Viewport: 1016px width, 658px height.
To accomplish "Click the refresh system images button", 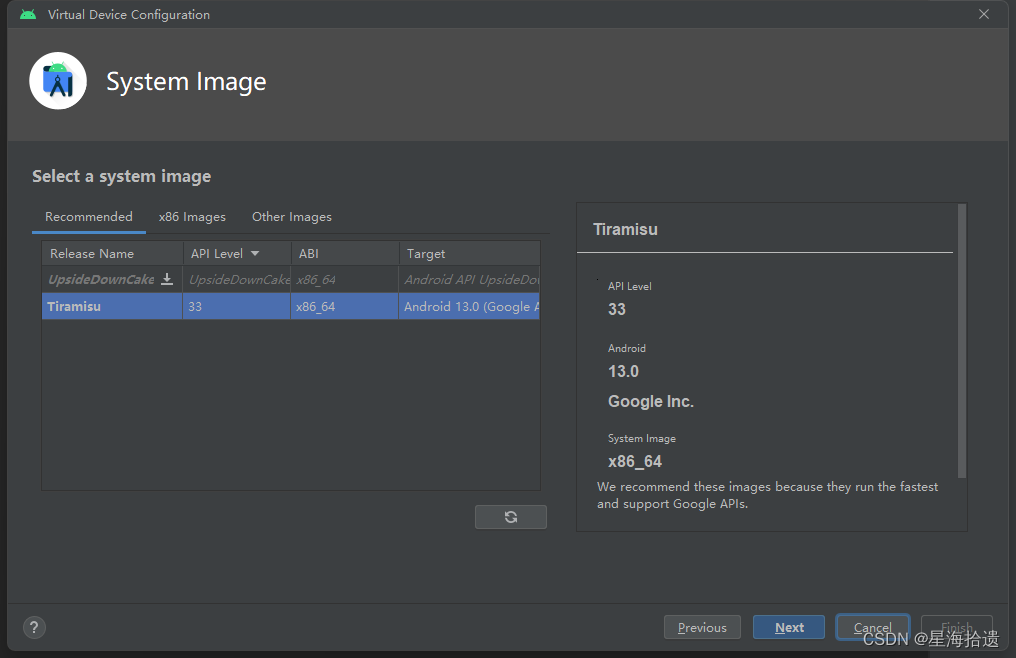I will click(511, 517).
